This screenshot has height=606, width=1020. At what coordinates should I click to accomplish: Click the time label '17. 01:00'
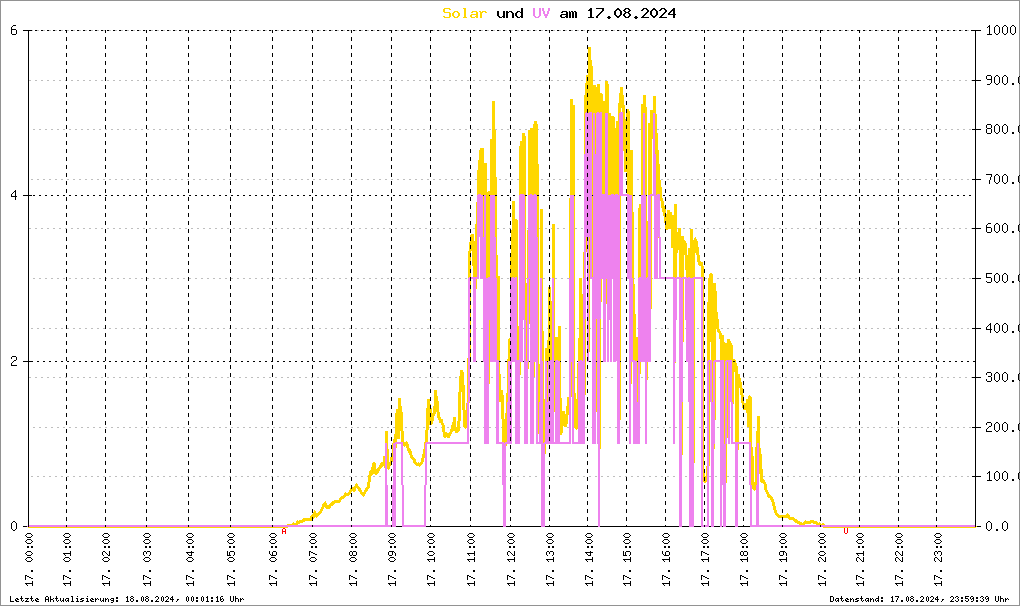(67, 559)
